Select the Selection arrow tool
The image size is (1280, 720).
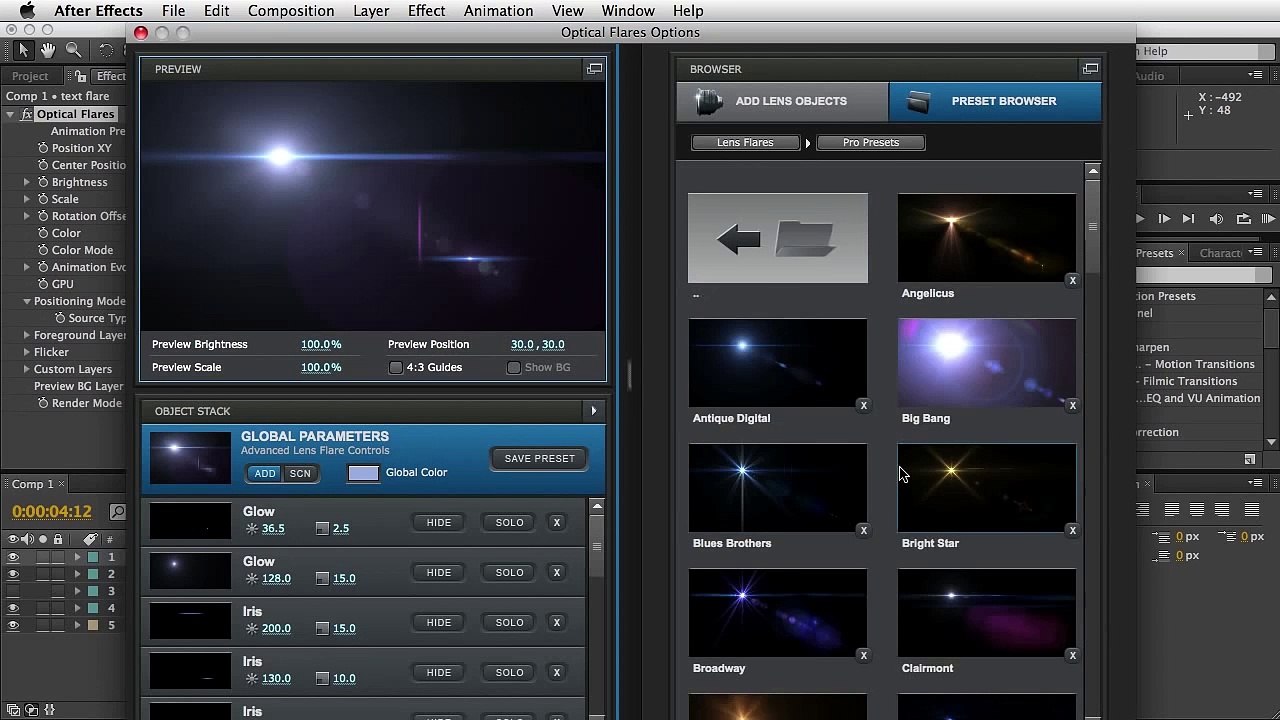pos(24,50)
